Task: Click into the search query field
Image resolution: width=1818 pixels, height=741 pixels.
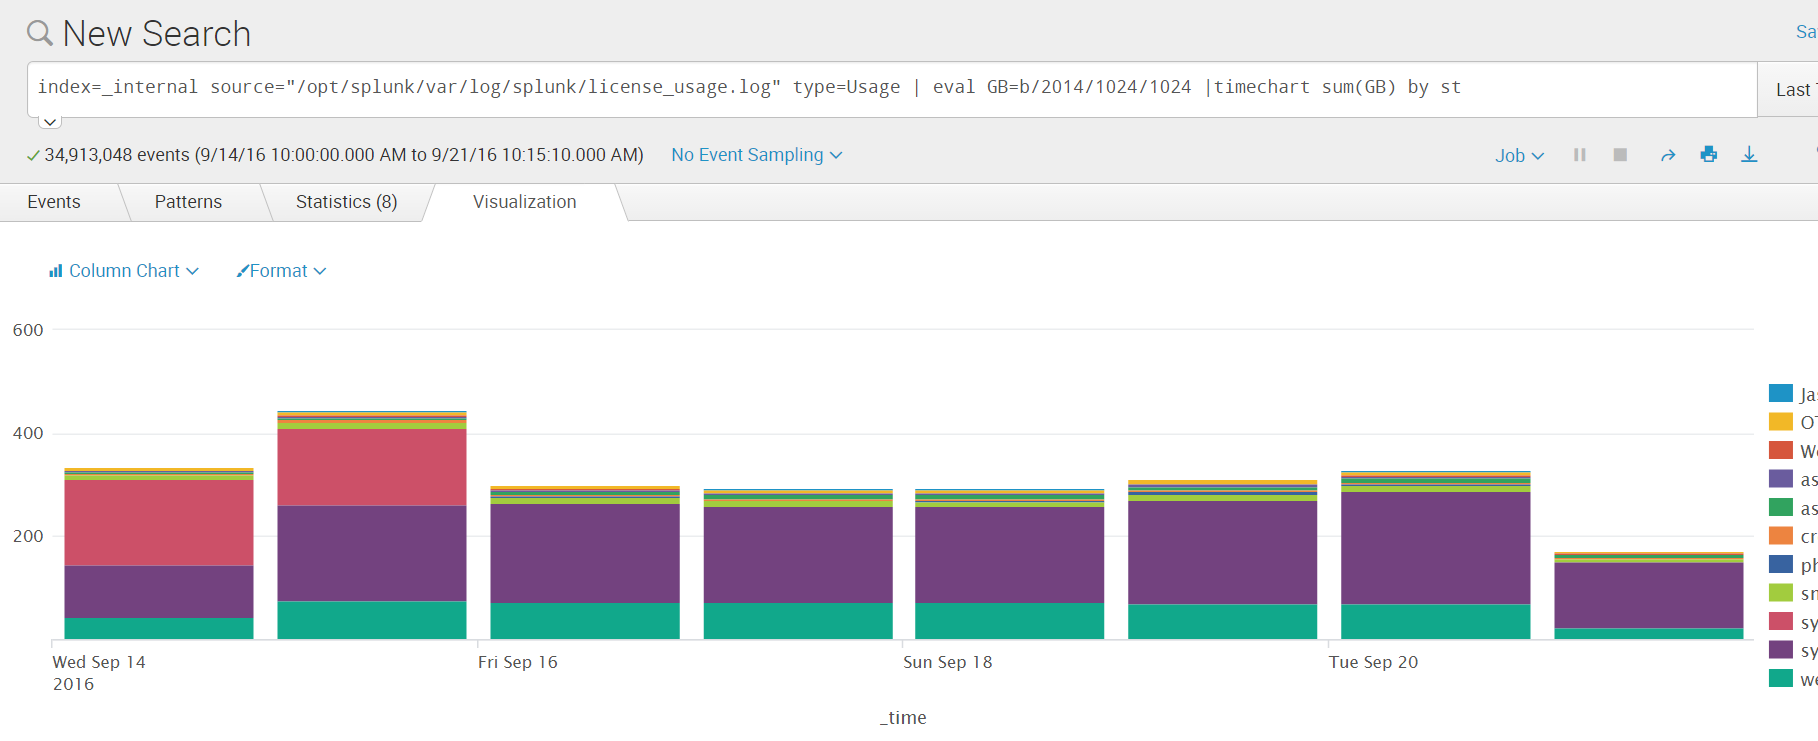Action: [892, 89]
